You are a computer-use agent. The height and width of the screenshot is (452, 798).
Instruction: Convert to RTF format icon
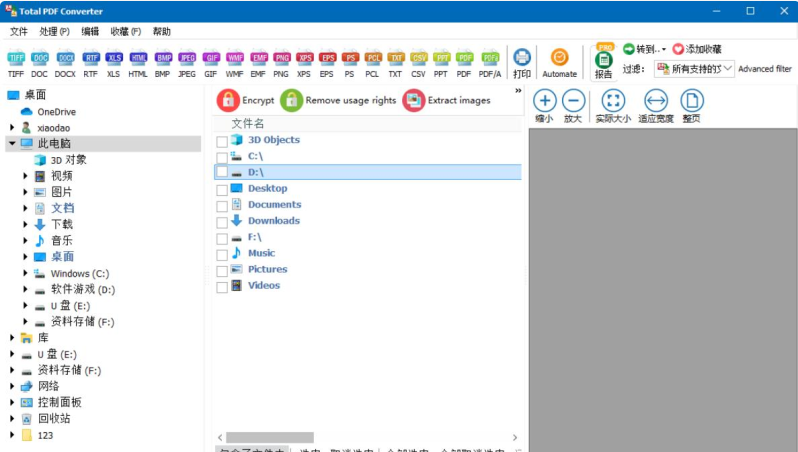[91, 64]
